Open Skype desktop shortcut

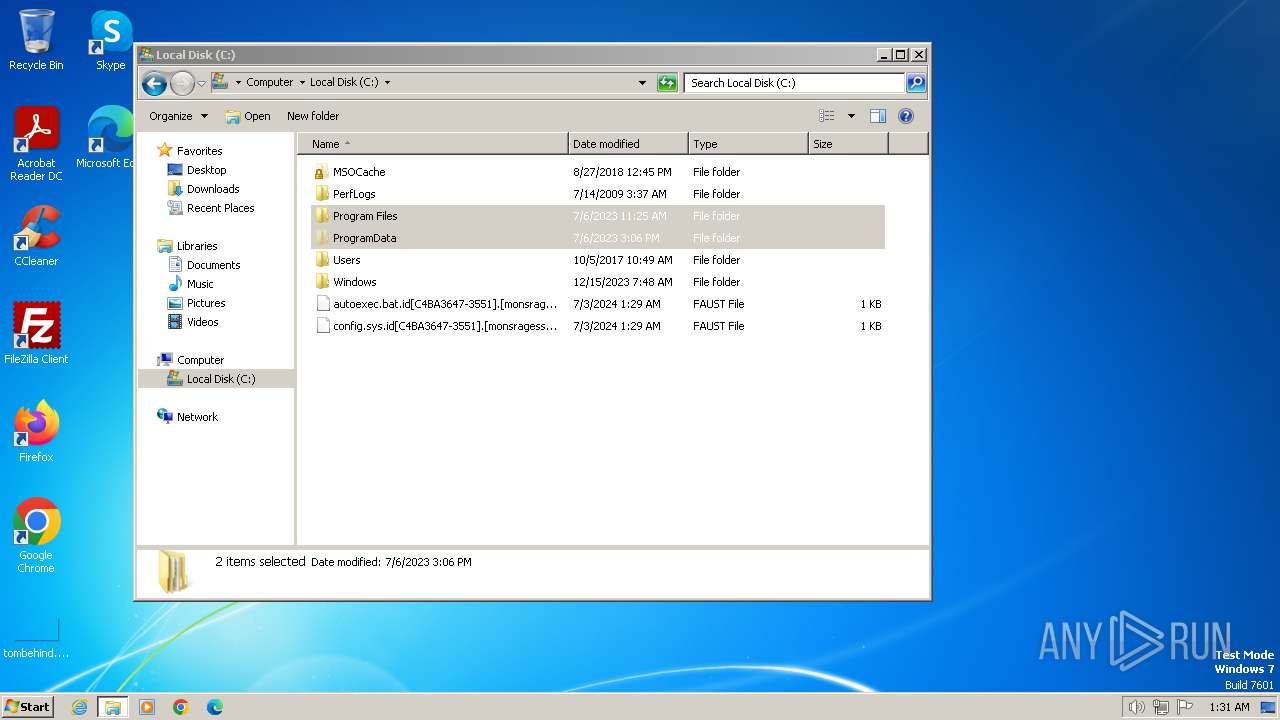point(110,40)
